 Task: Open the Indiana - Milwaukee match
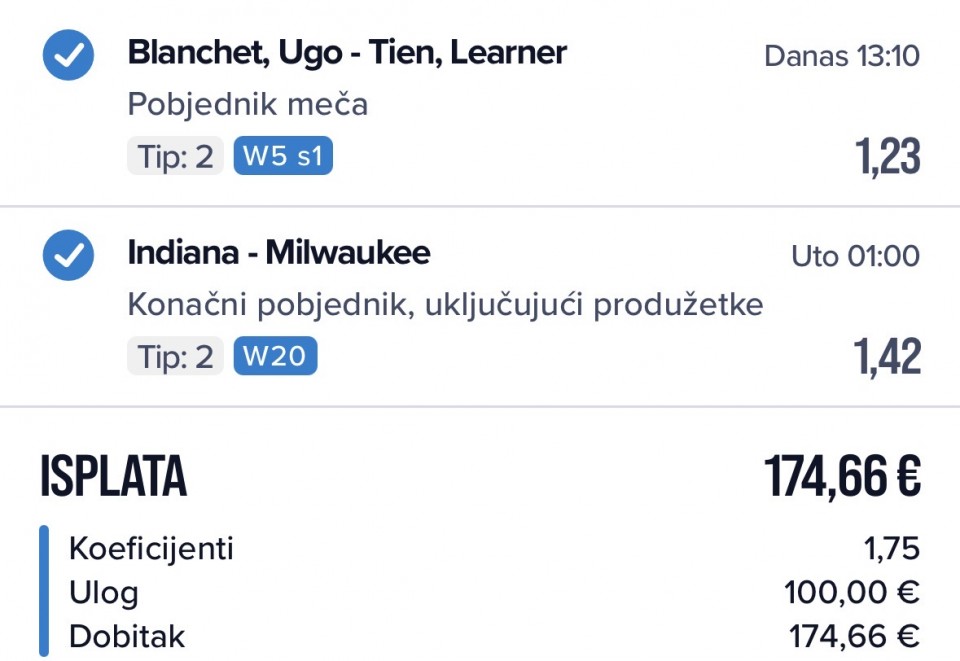tap(278, 253)
